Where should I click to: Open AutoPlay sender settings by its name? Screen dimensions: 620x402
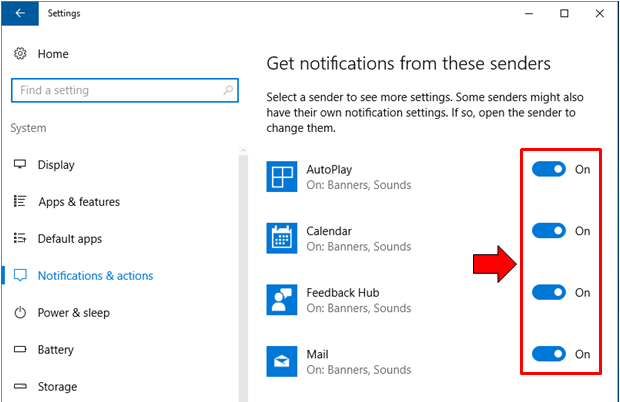coord(329,170)
